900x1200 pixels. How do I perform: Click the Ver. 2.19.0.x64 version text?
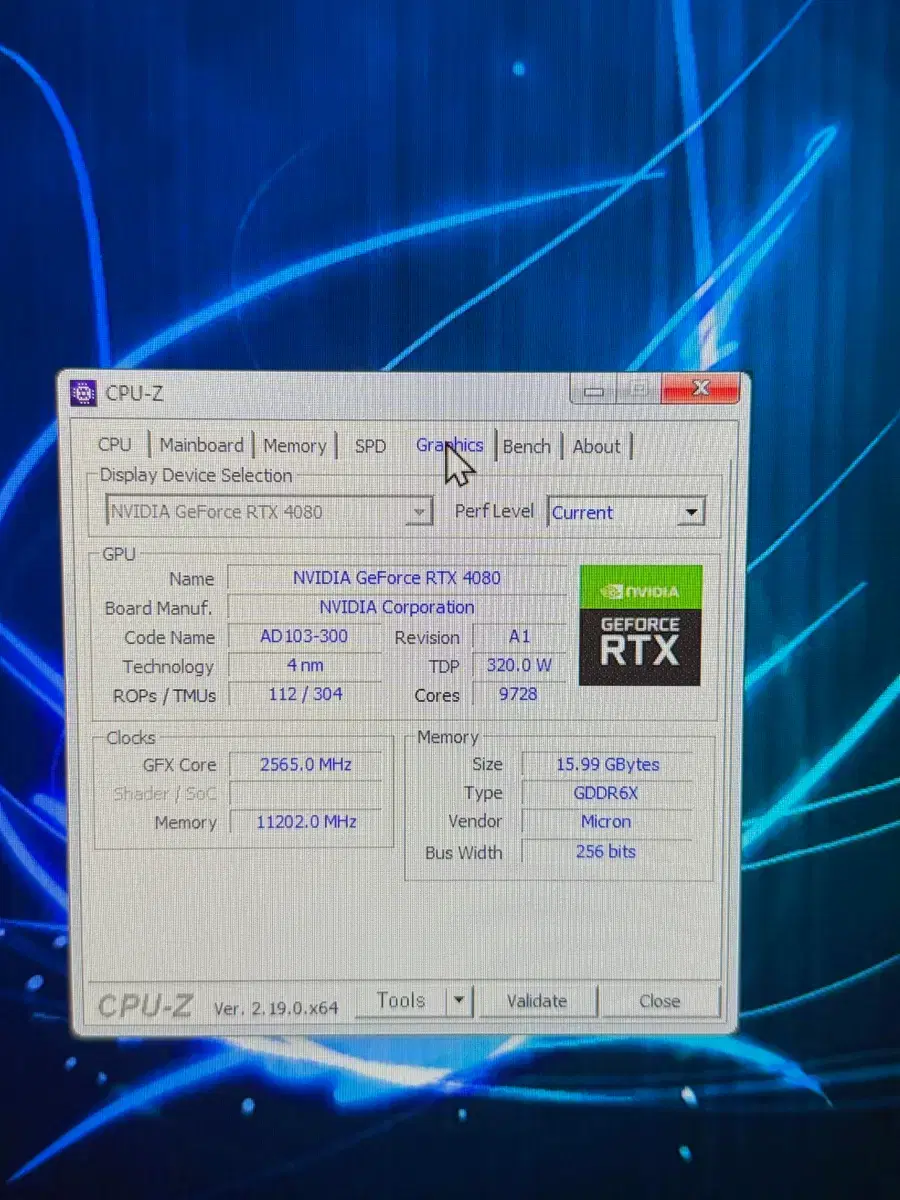pyautogui.click(x=276, y=1008)
